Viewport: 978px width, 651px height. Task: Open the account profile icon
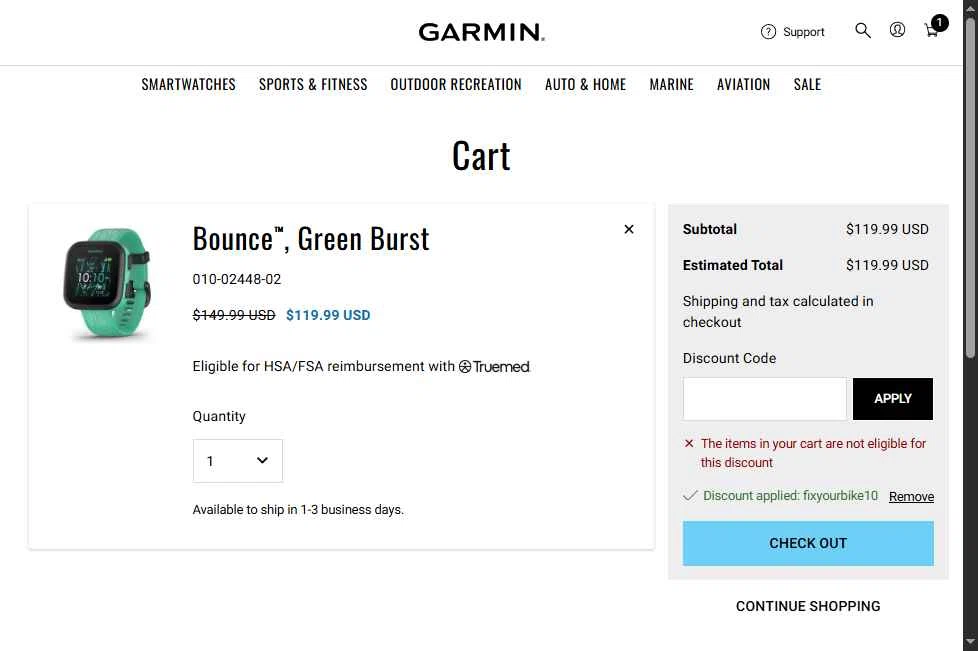coord(897,30)
